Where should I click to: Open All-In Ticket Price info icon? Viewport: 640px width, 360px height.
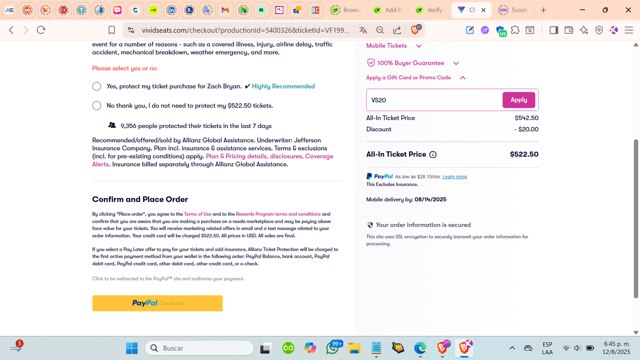[433, 155]
